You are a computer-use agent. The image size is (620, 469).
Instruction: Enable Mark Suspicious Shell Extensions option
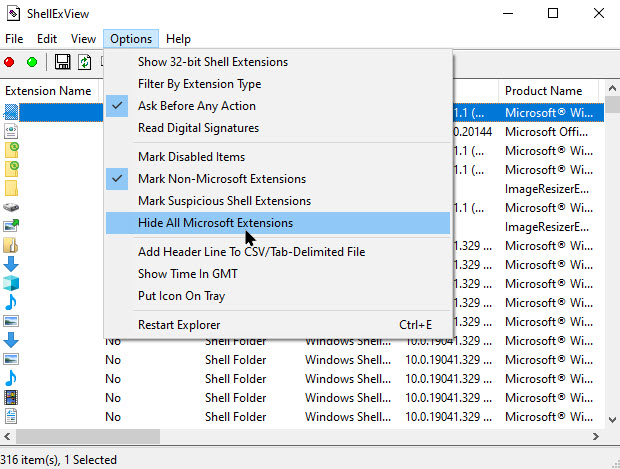pyautogui.click(x=278, y=201)
